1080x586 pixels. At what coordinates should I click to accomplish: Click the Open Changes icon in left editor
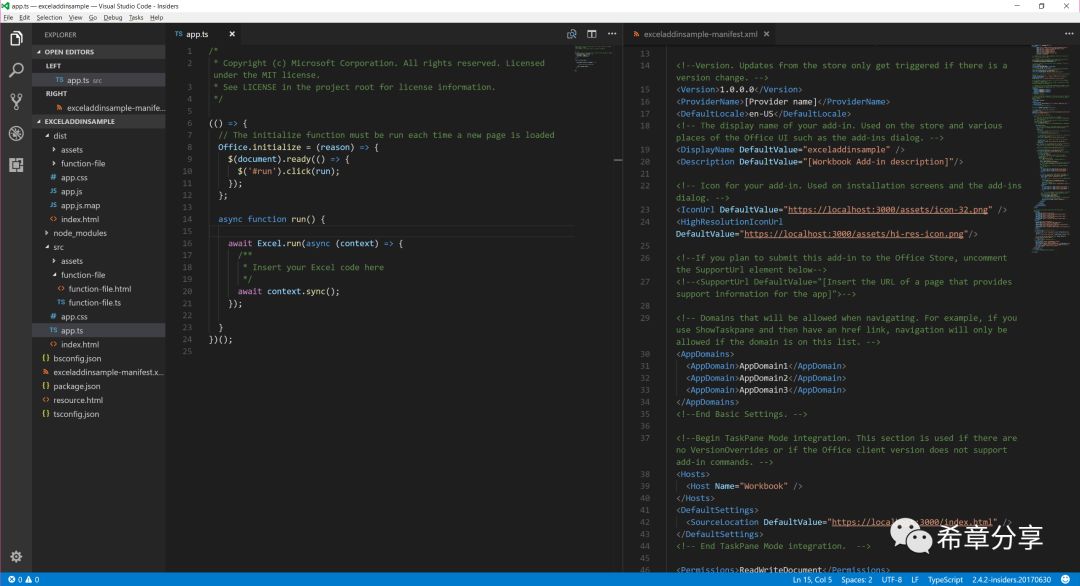click(572, 34)
